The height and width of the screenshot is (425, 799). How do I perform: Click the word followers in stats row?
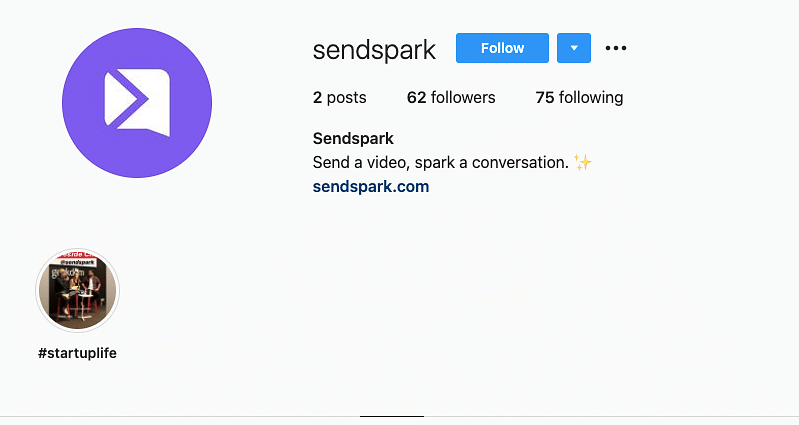pos(463,97)
